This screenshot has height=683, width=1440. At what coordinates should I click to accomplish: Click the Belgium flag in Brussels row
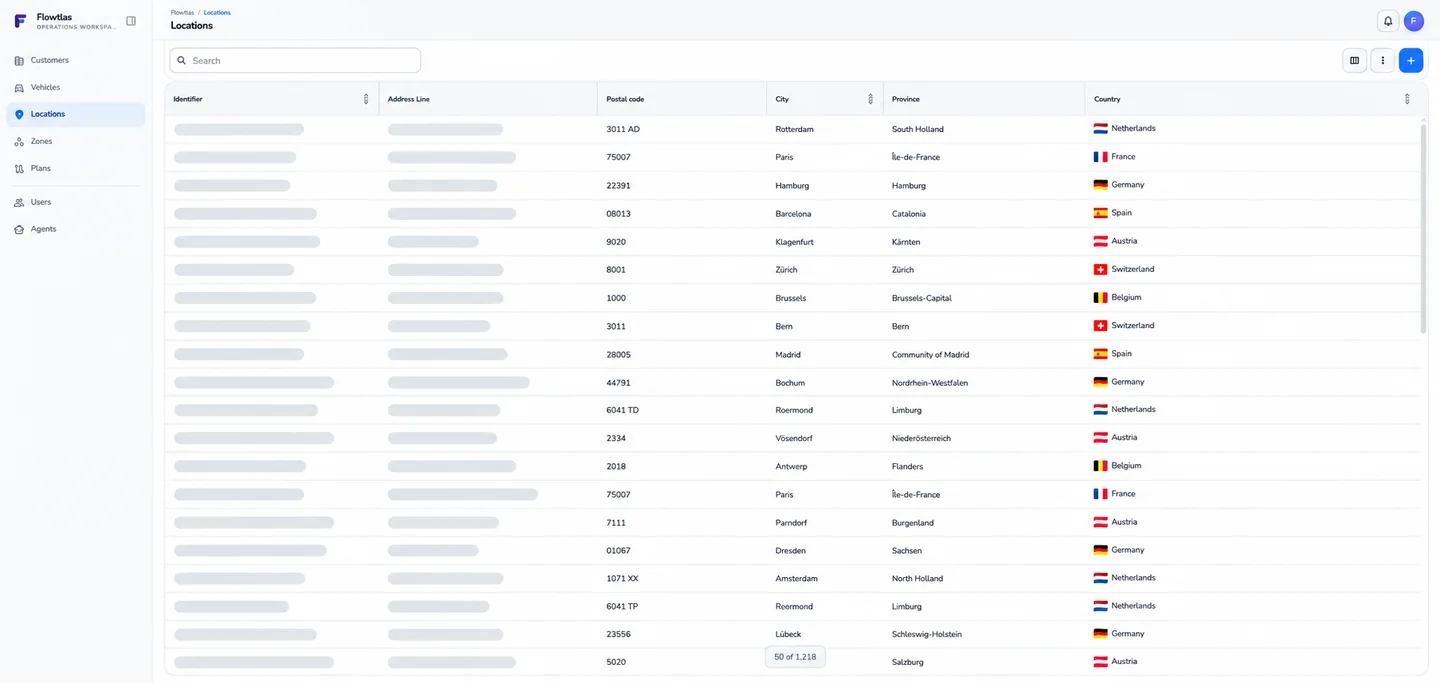point(1100,297)
